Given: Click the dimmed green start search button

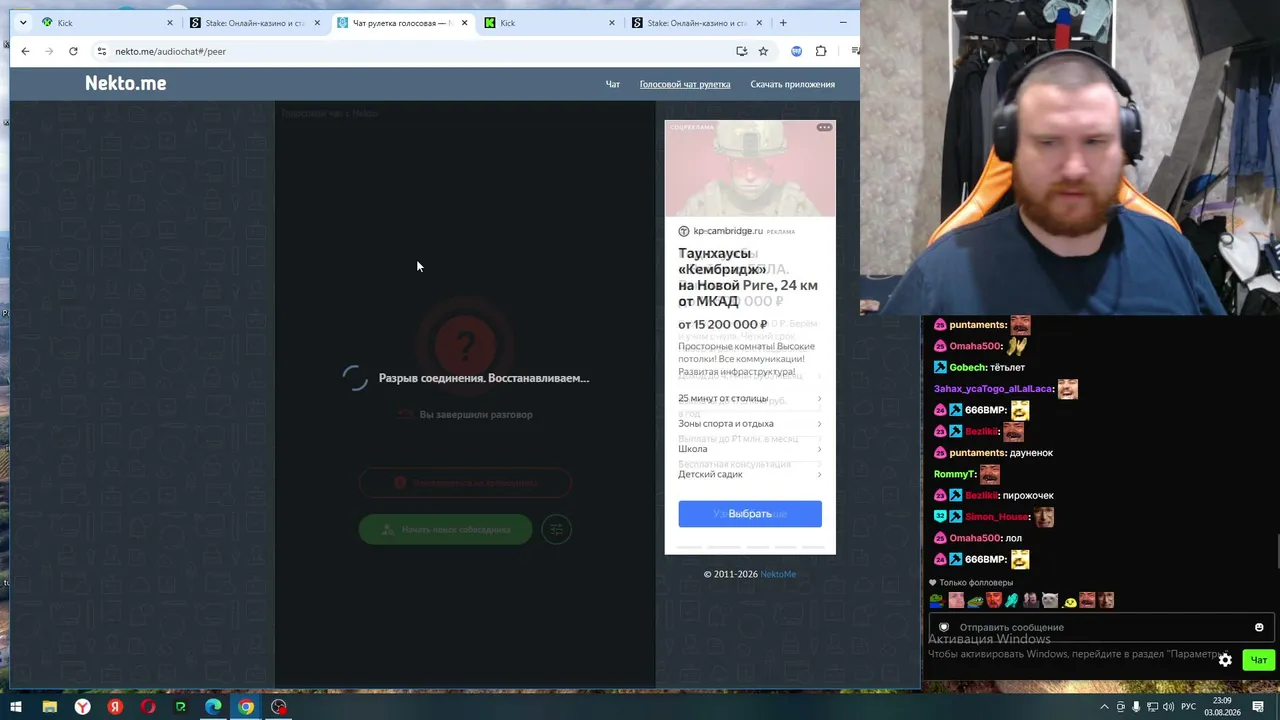Looking at the screenshot, I should 445,529.
